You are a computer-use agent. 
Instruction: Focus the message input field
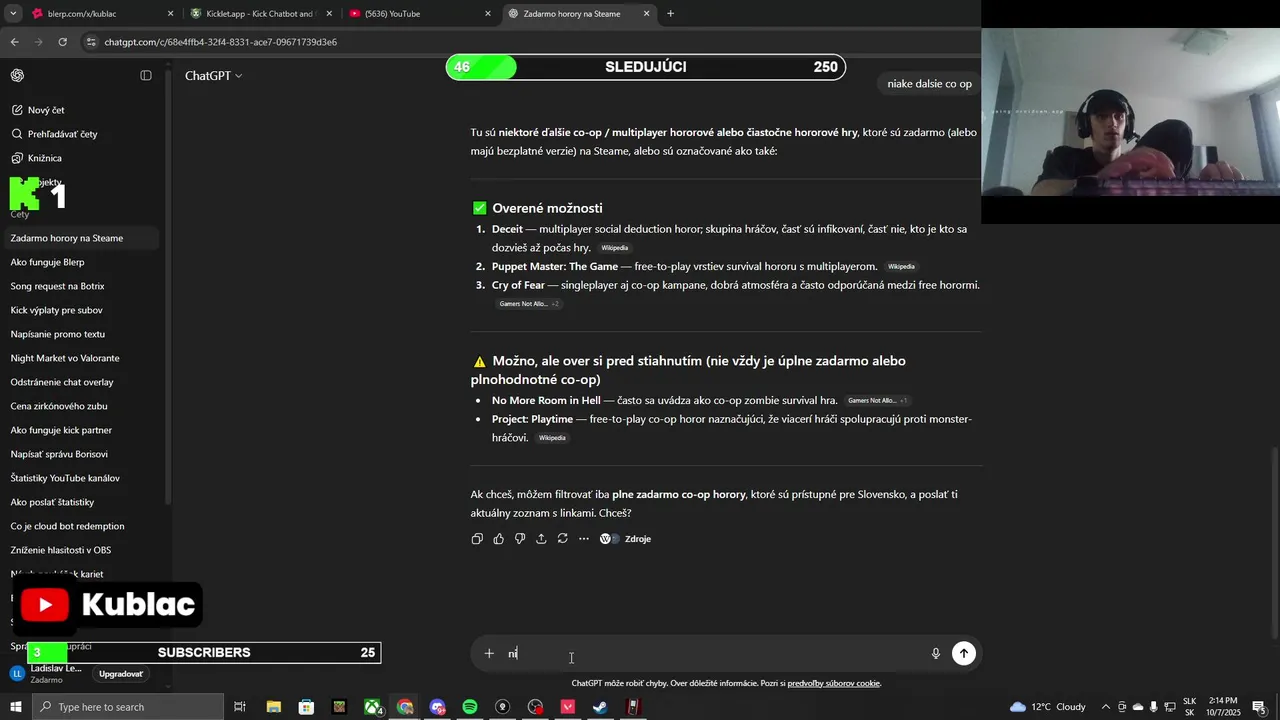coord(715,654)
